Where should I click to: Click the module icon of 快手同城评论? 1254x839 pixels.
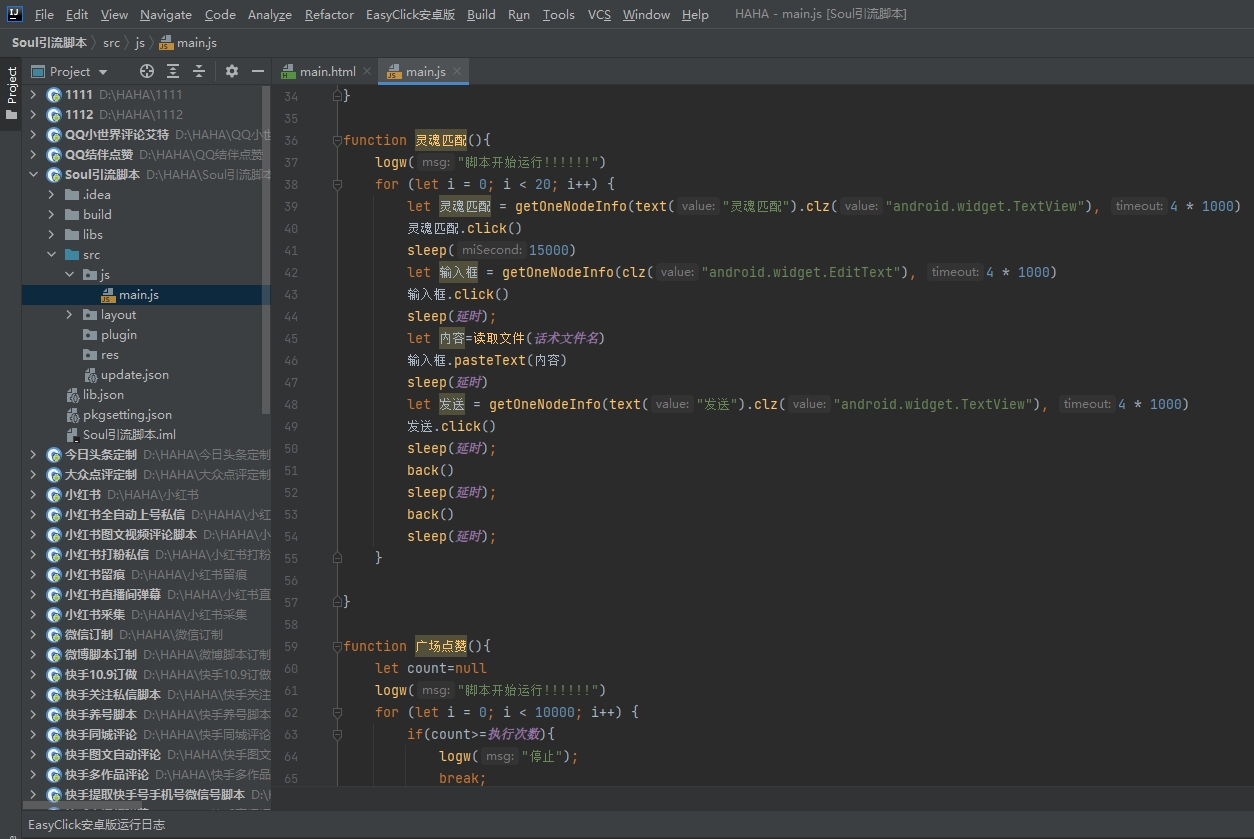coord(54,735)
